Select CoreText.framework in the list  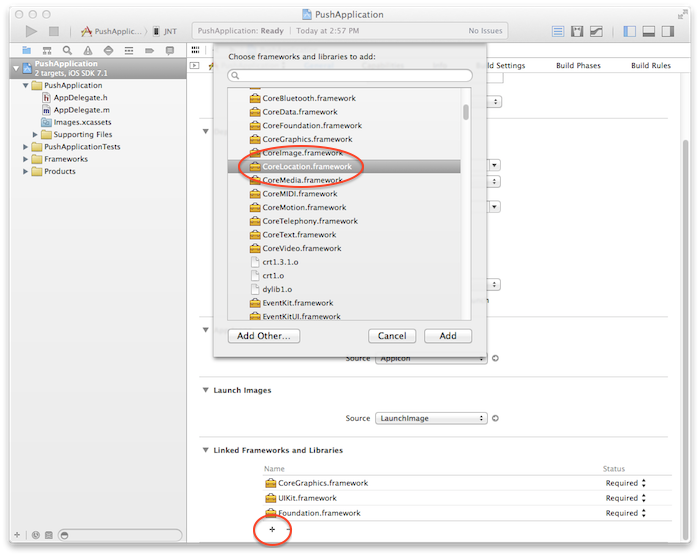point(344,234)
